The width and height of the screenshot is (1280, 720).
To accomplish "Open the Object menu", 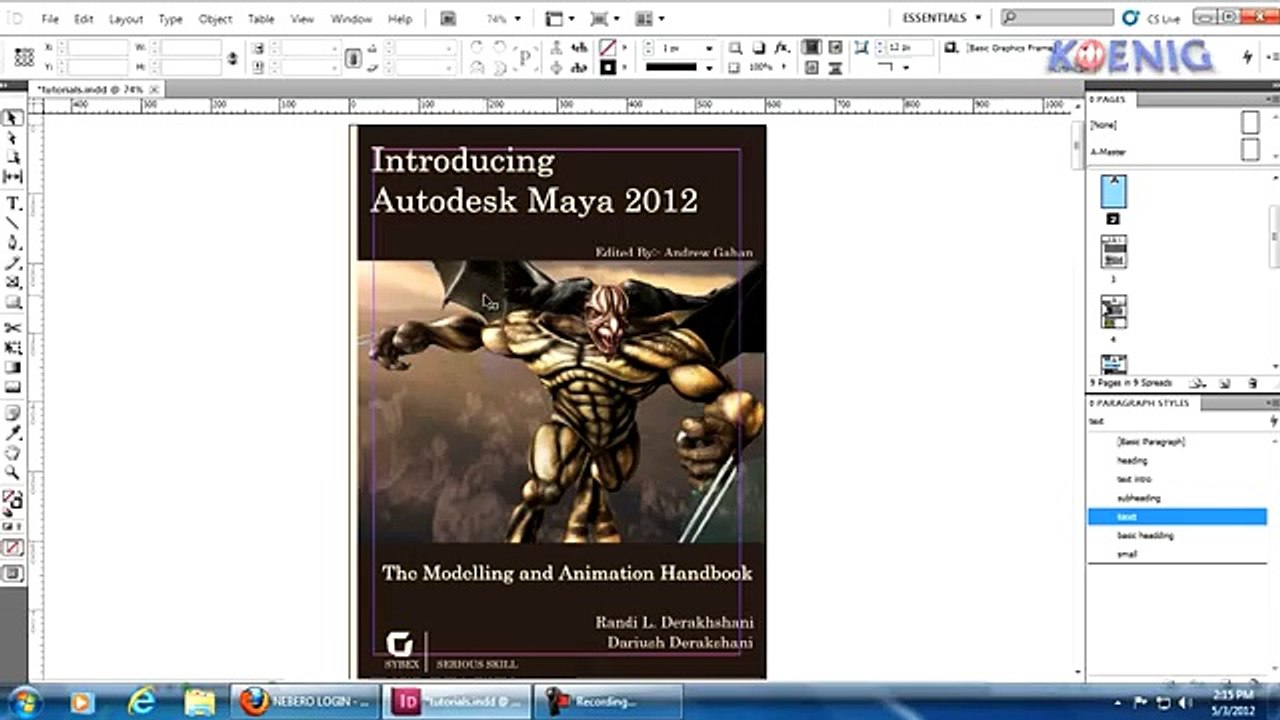I will (216, 19).
